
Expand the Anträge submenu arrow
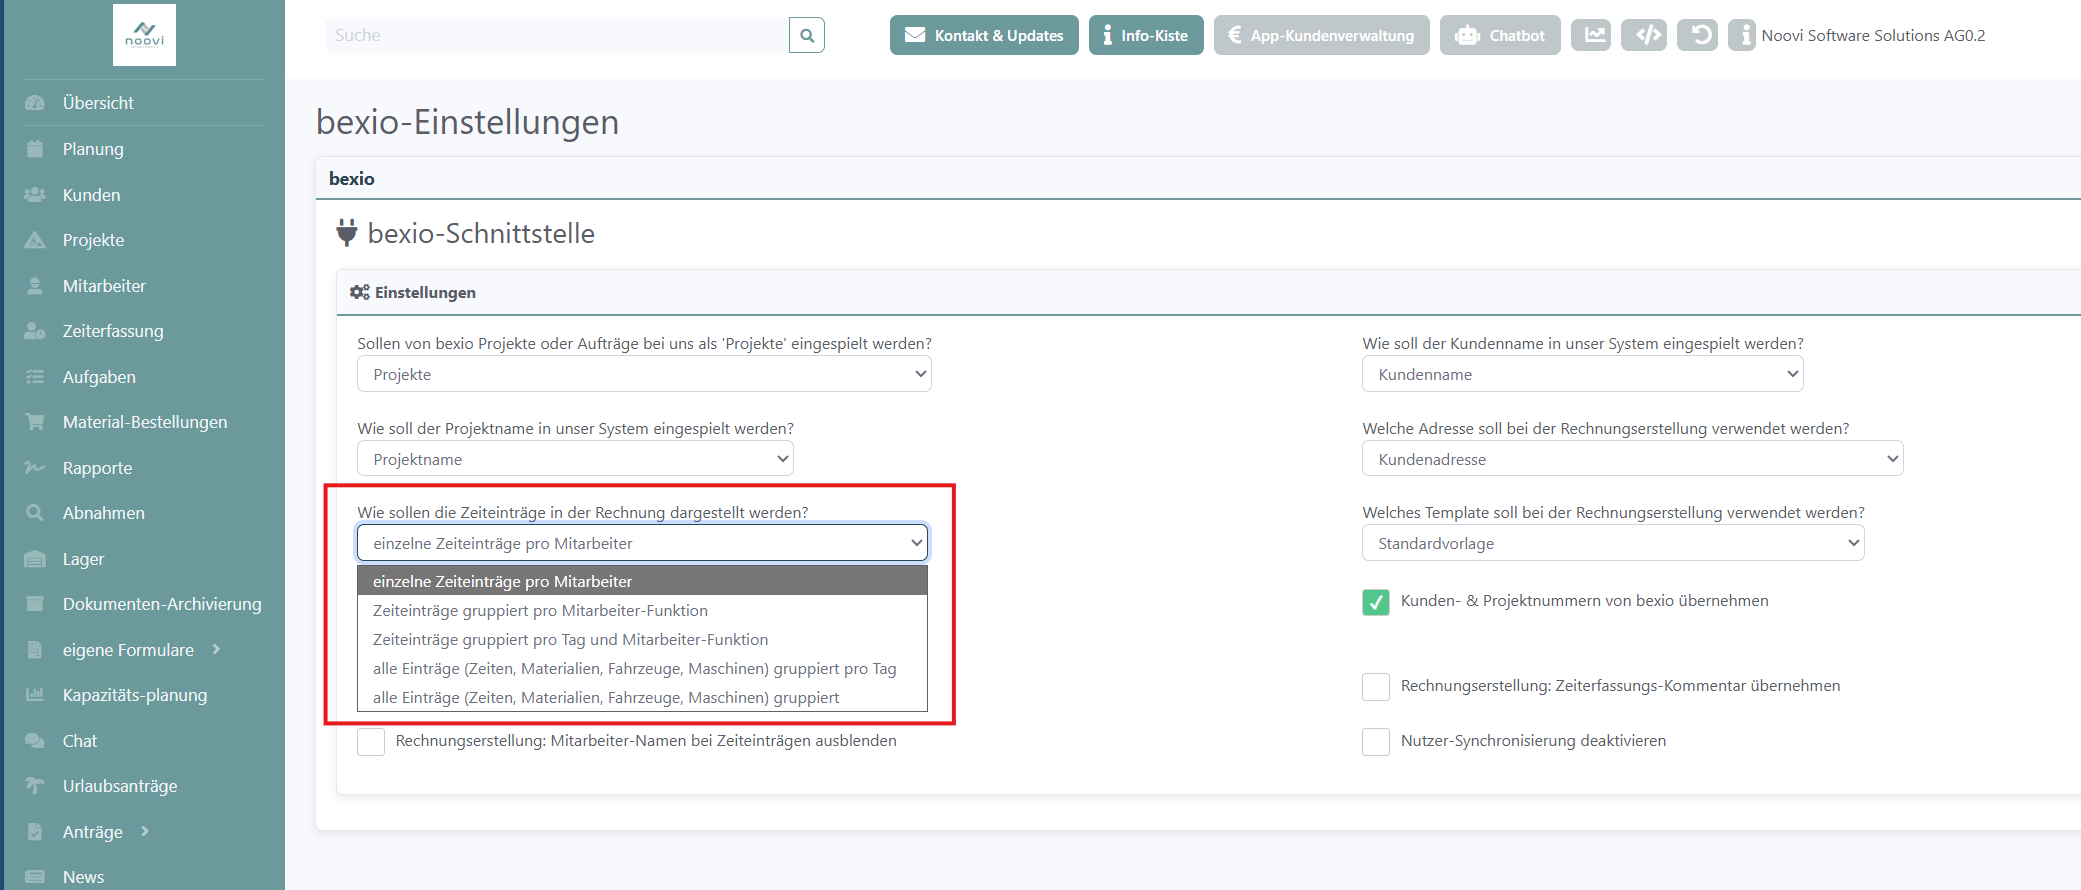click(145, 832)
